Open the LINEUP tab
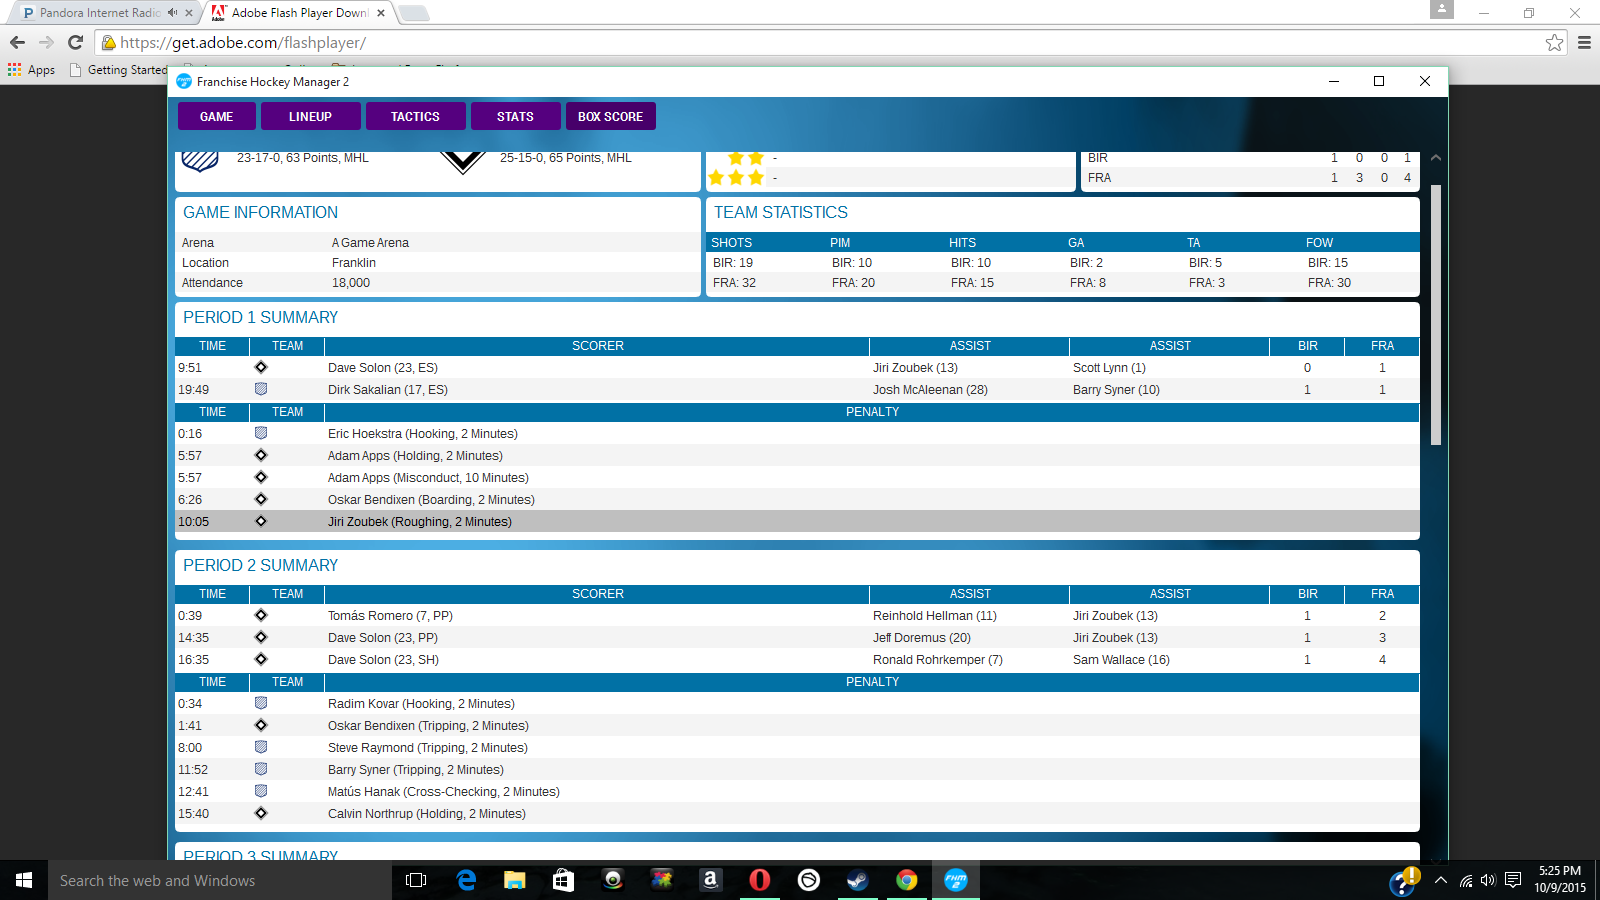 [x=310, y=117]
